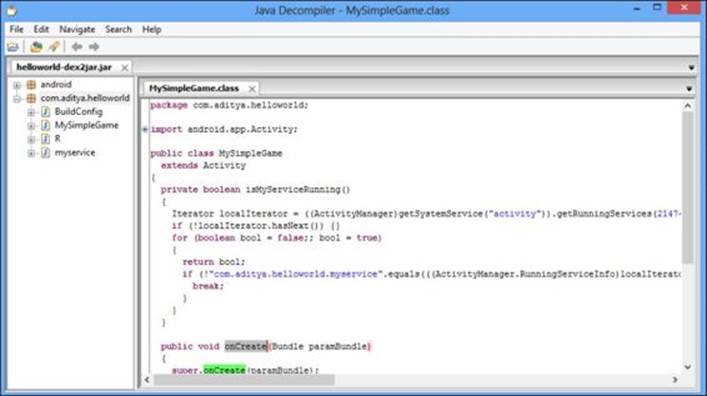The image size is (707, 396).
Task: Click the "break;" statement
Action: (x=208, y=286)
